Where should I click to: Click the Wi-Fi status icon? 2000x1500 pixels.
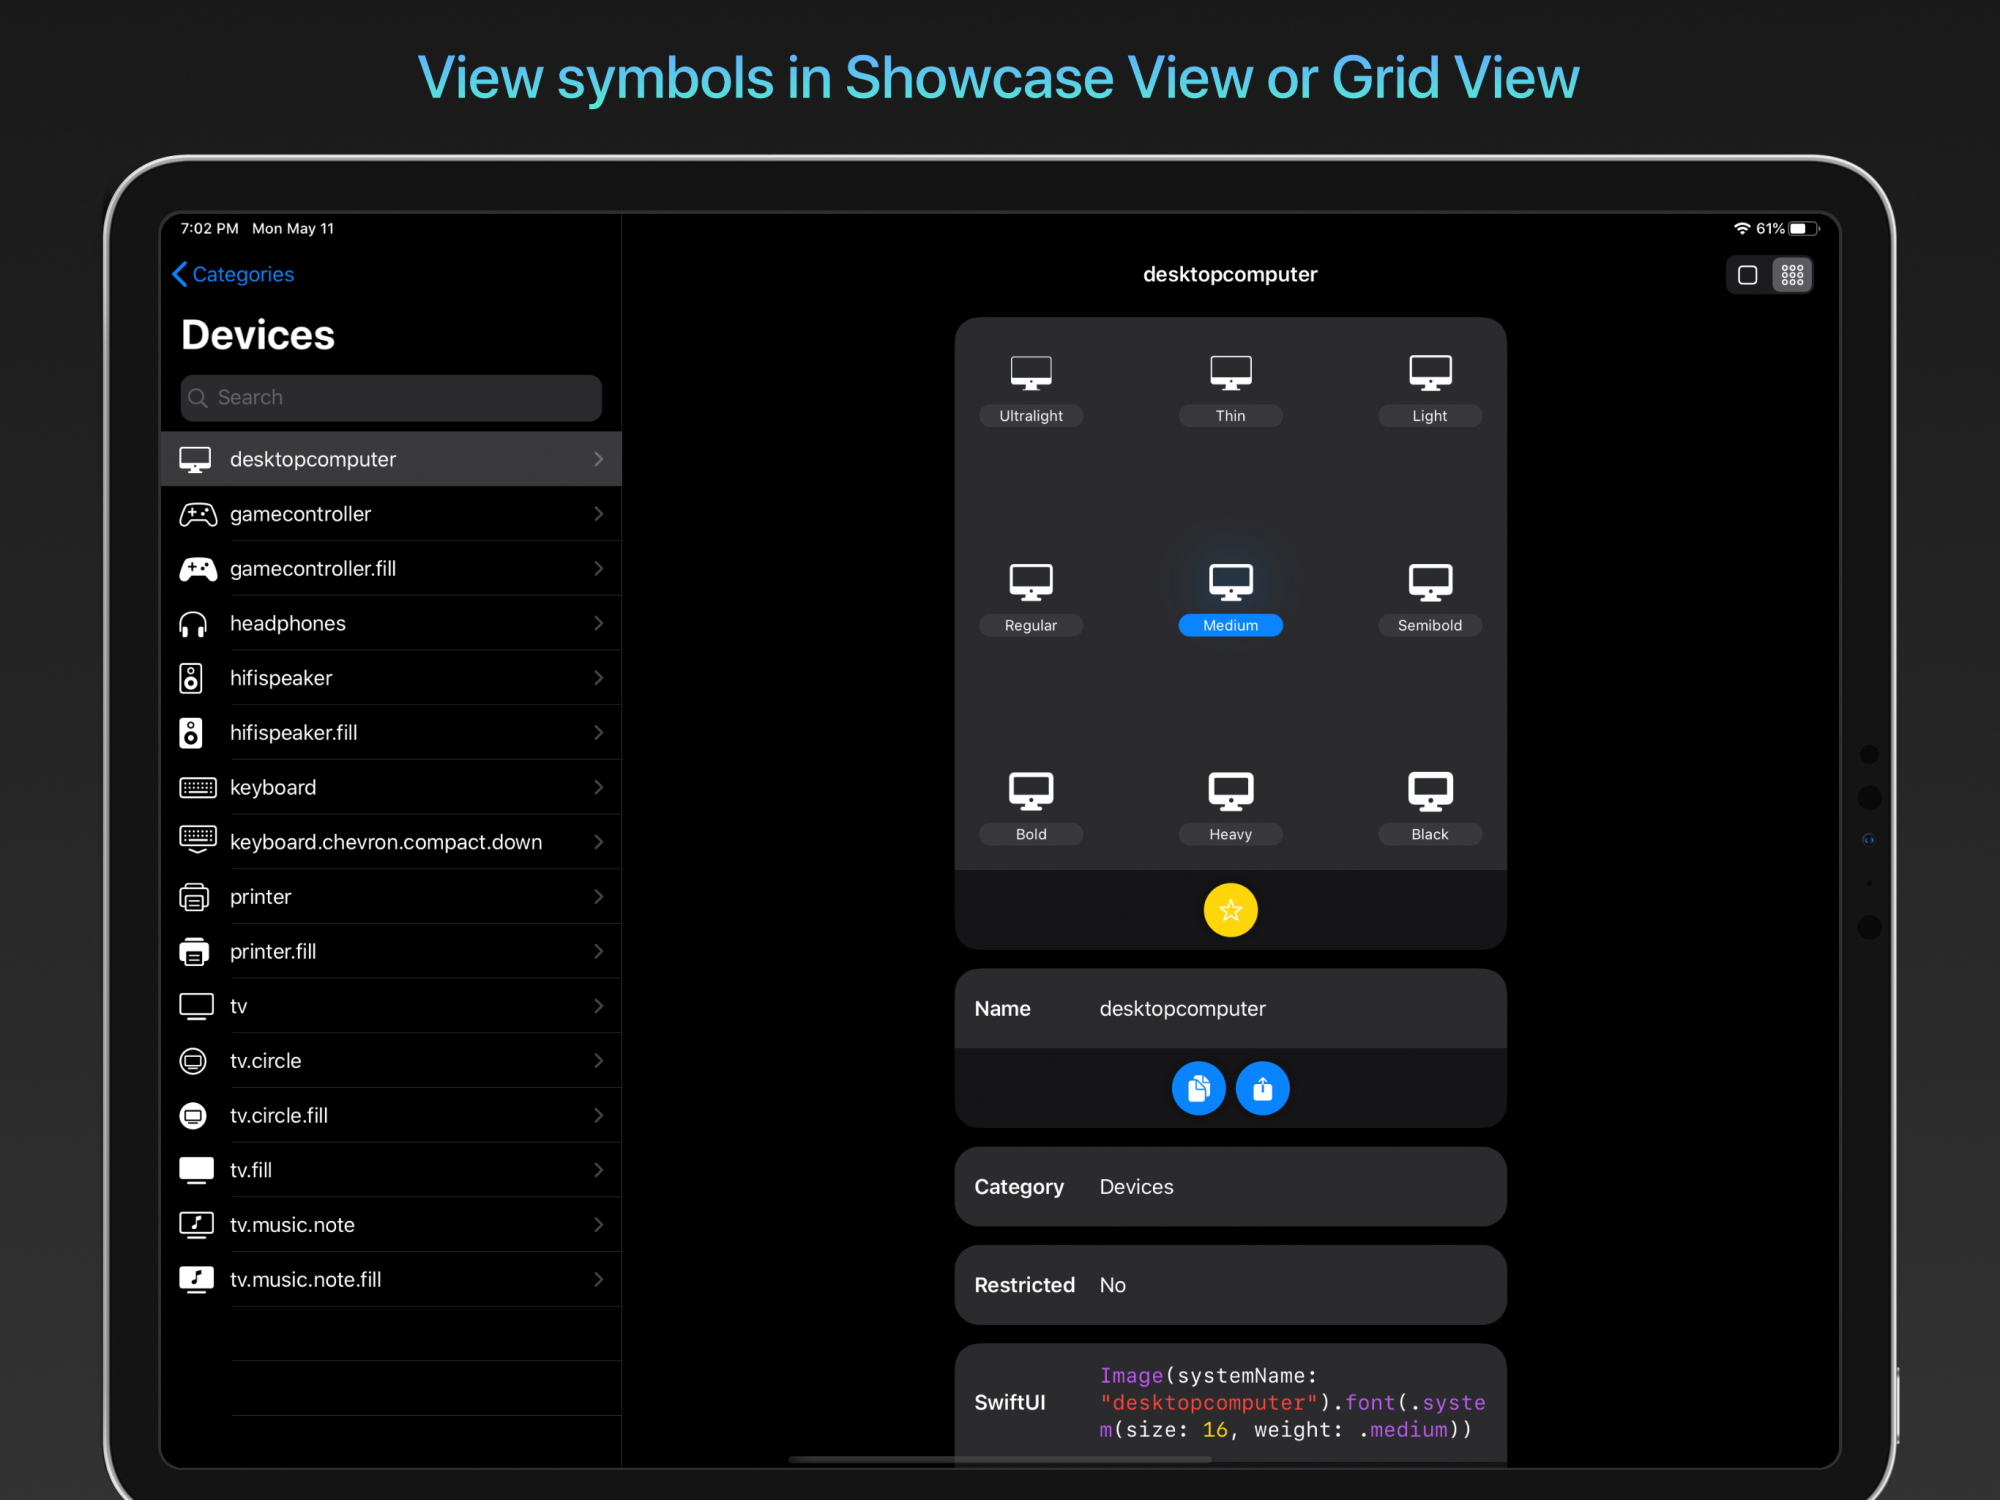1741,228
